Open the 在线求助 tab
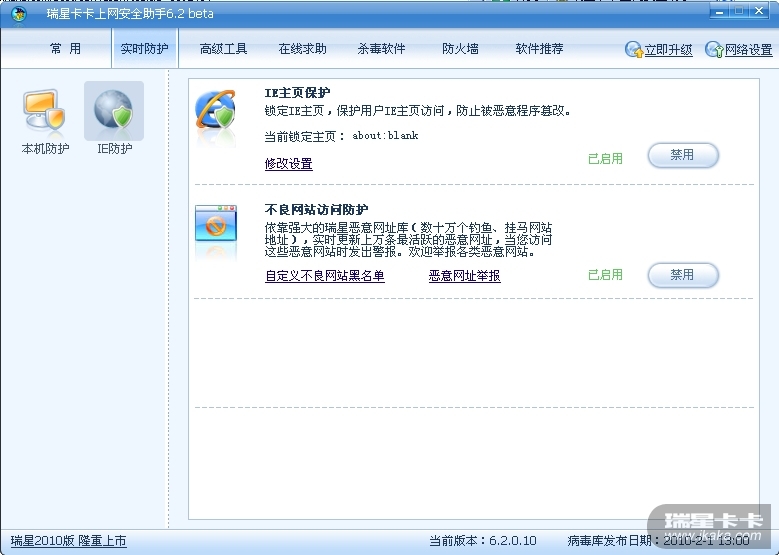779x555 pixels. (x=303, y=49)
